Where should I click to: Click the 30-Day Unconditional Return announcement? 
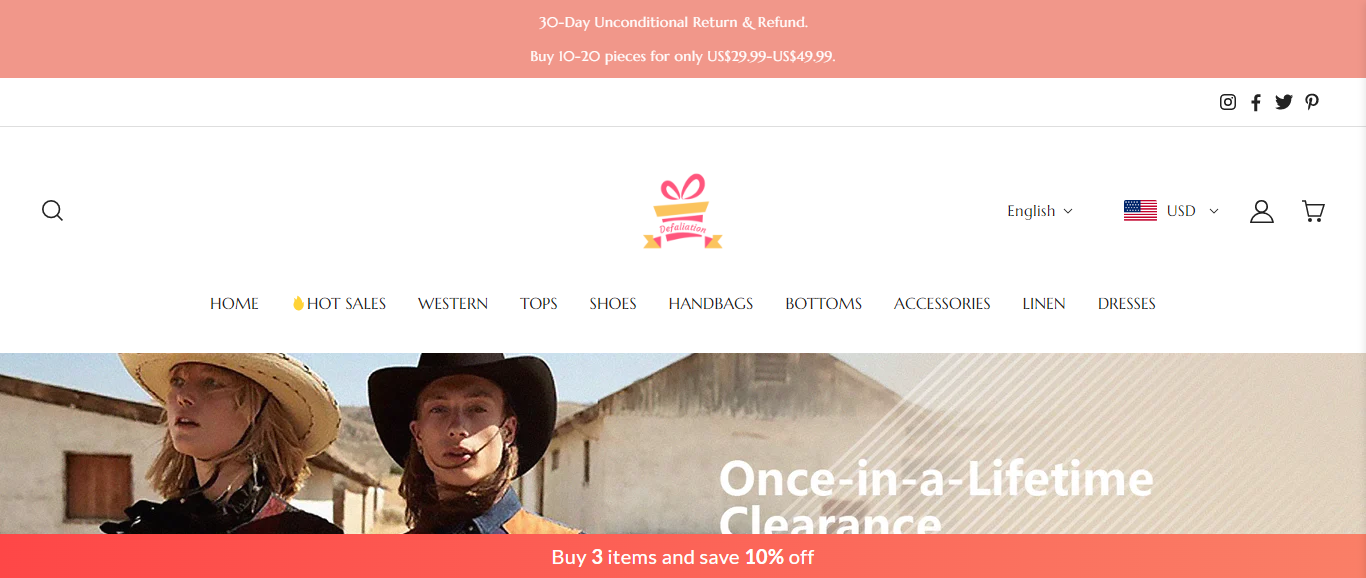(673, 22)
